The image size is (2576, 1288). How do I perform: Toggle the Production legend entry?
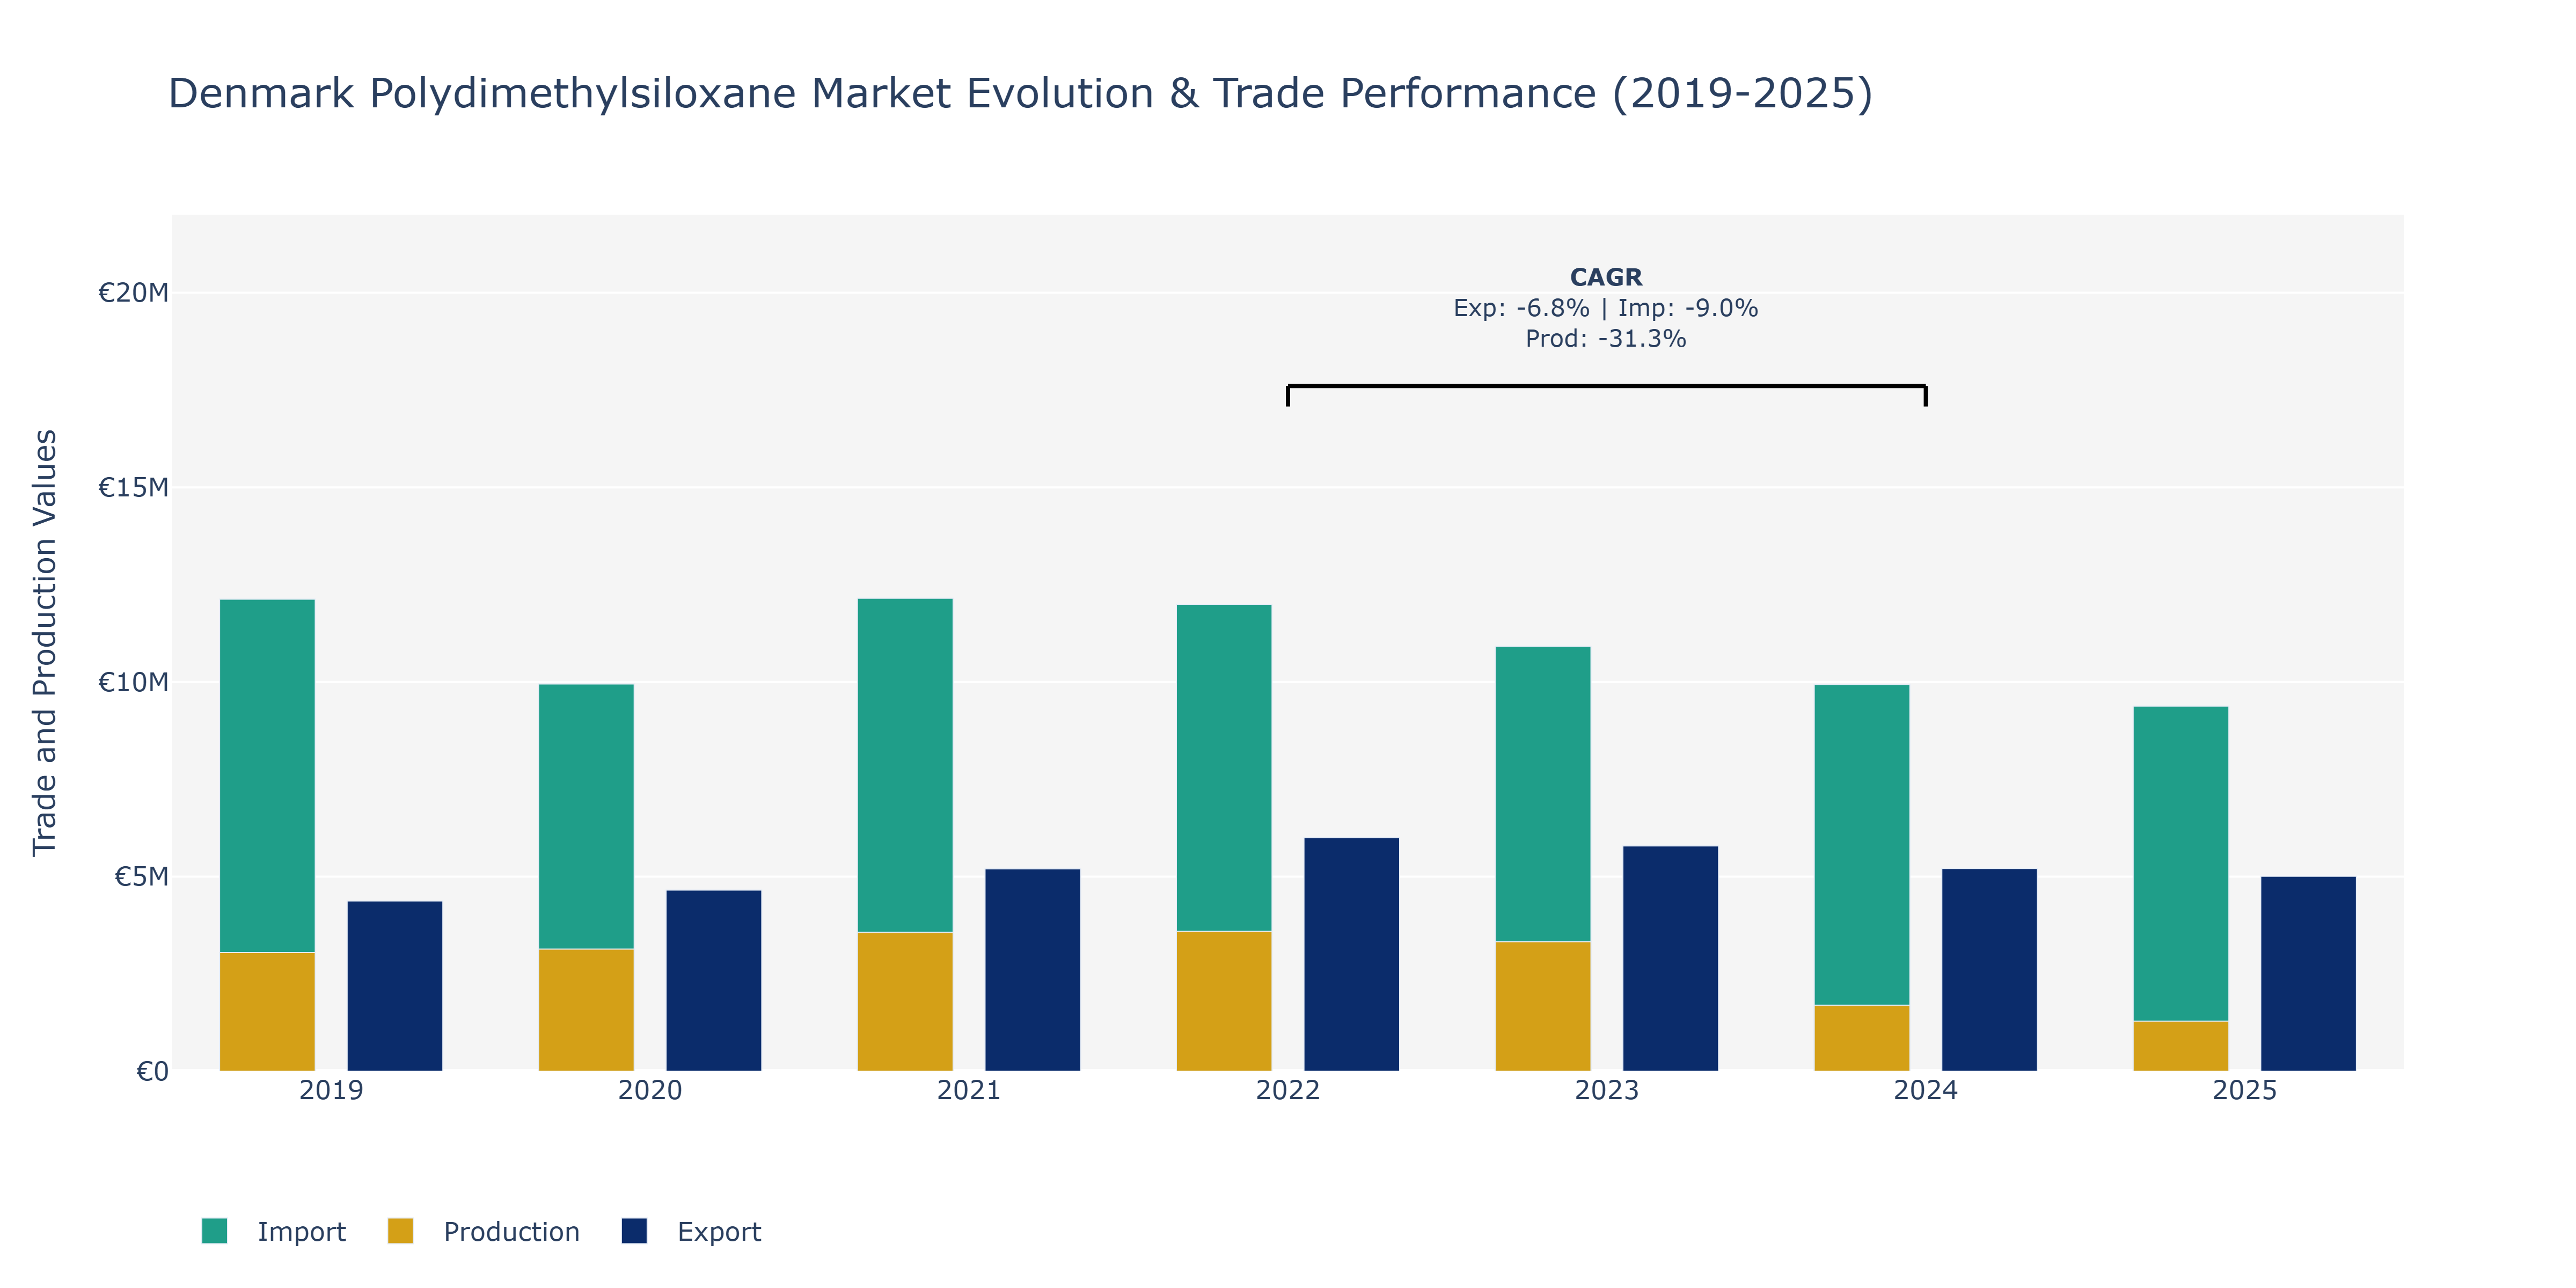coord(483,1231)
